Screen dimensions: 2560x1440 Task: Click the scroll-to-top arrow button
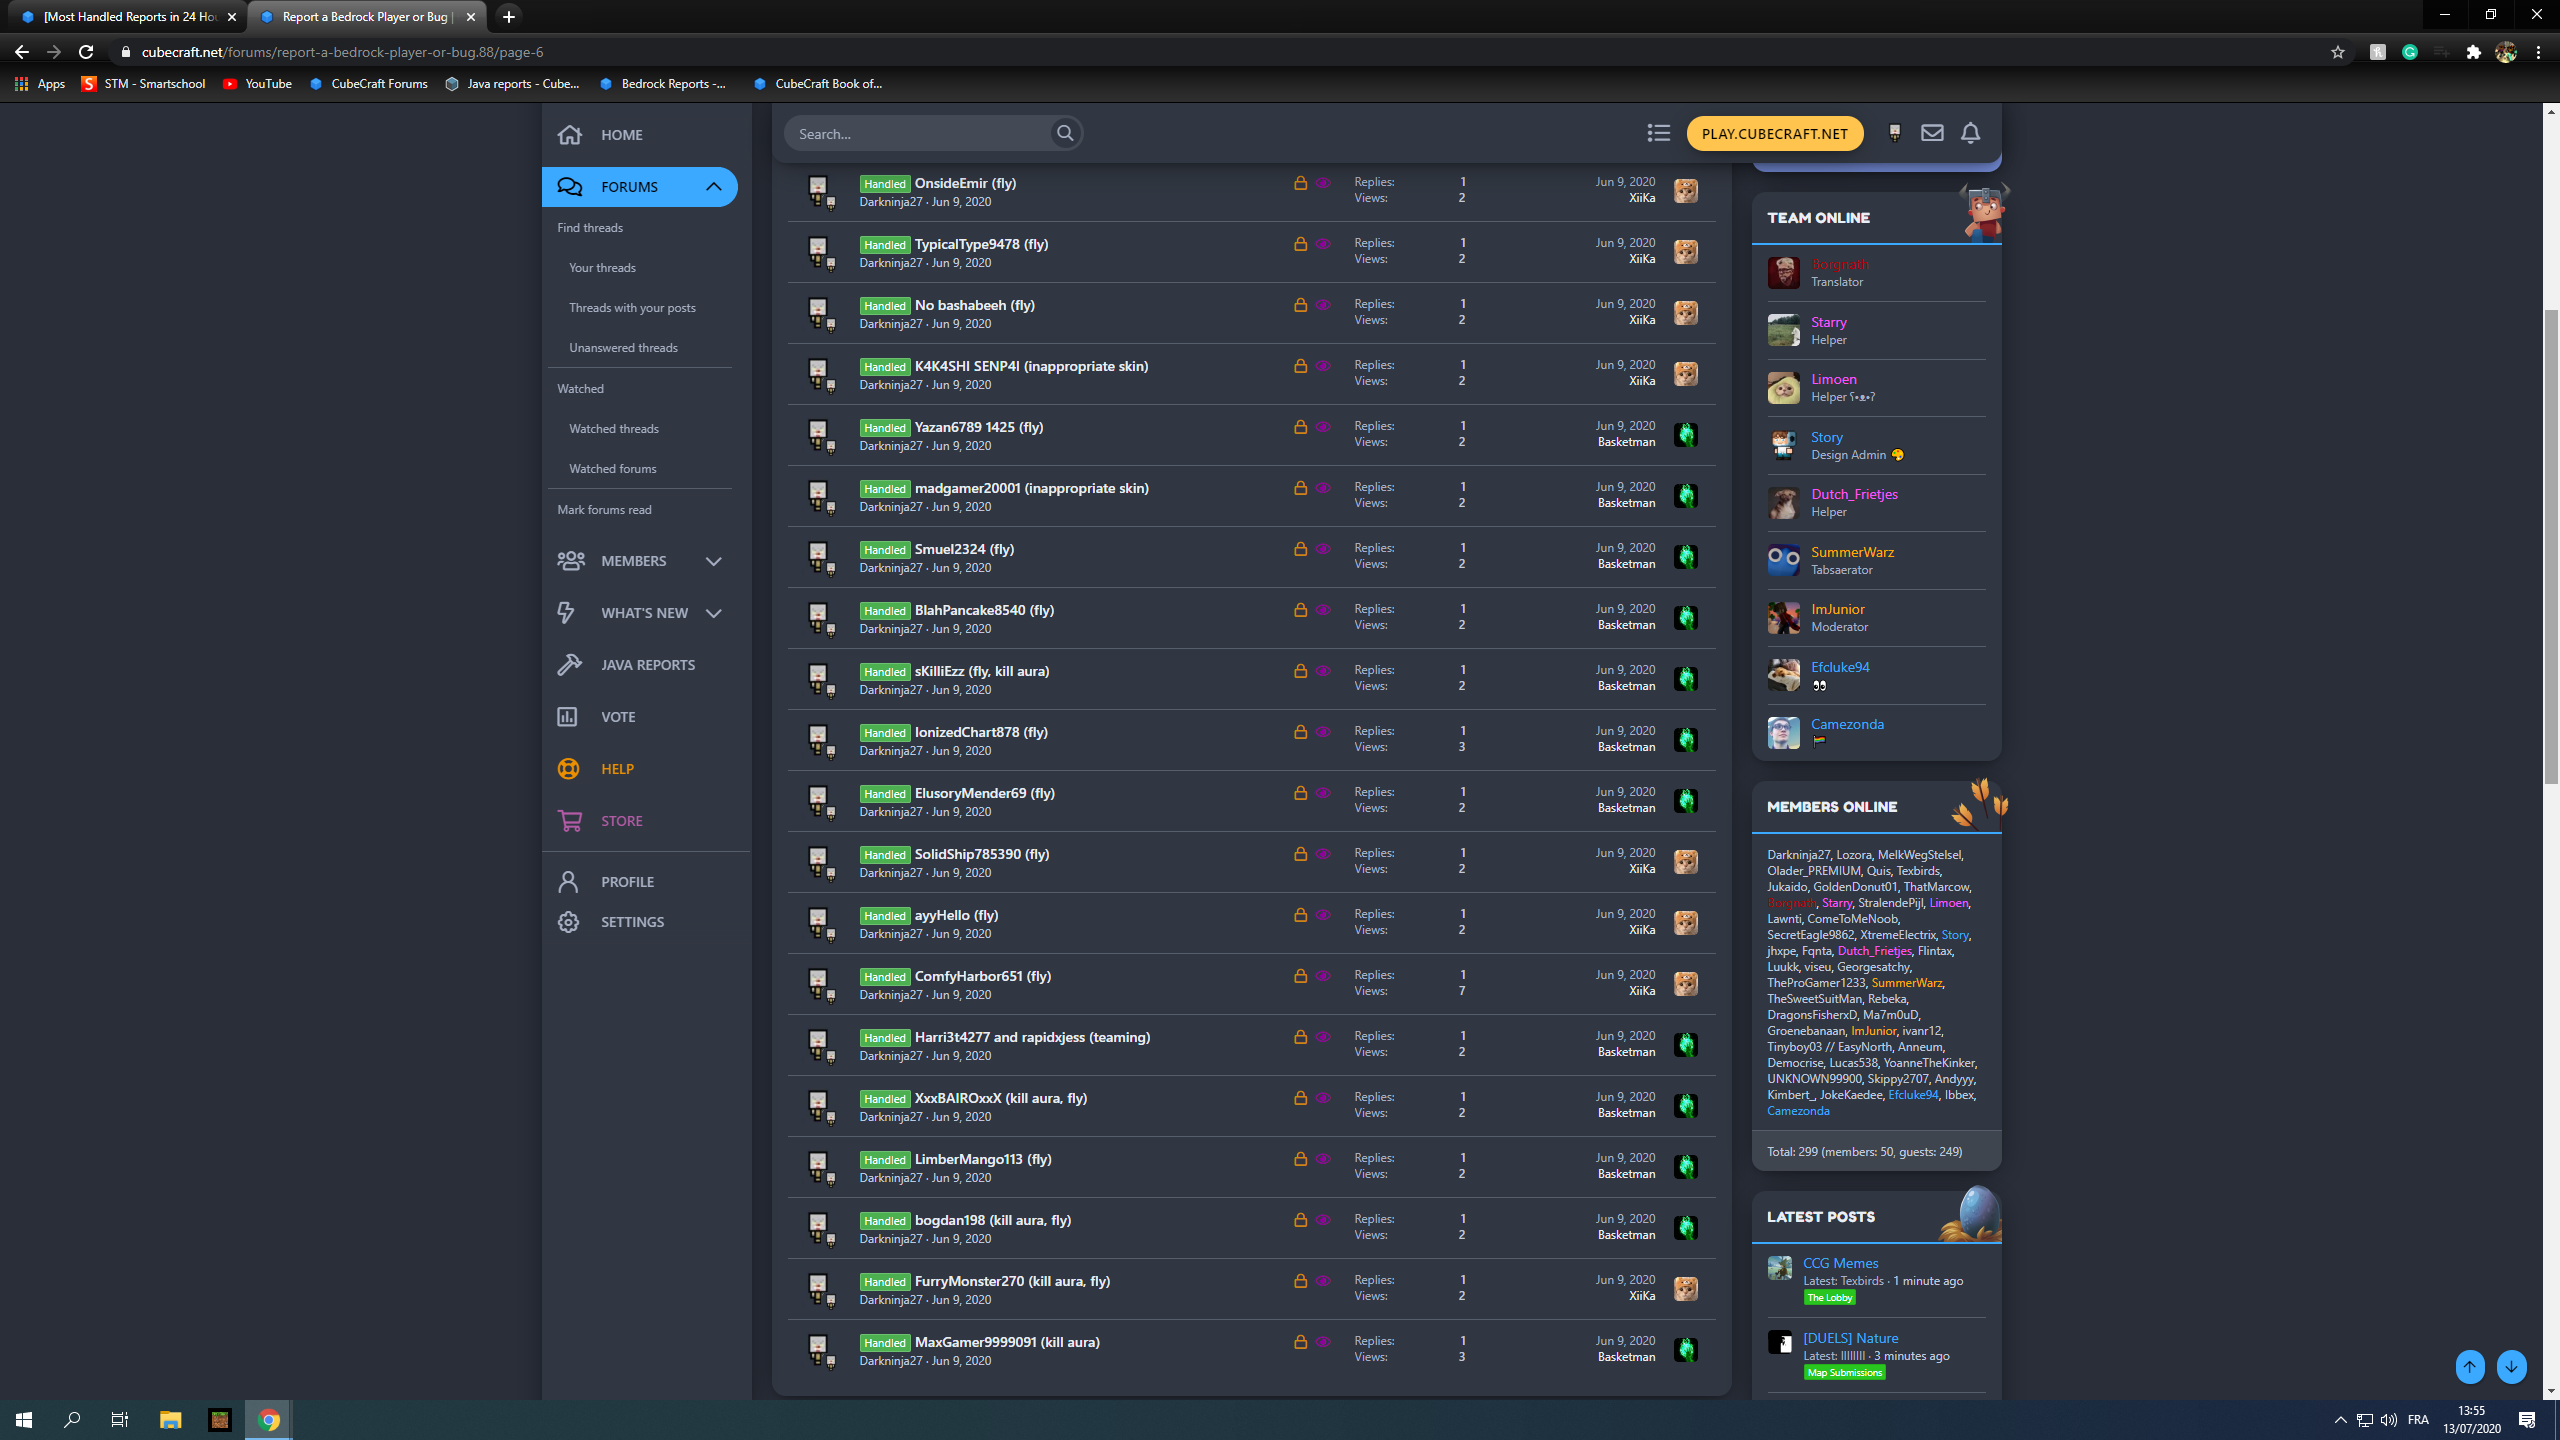[2470, 1367]
